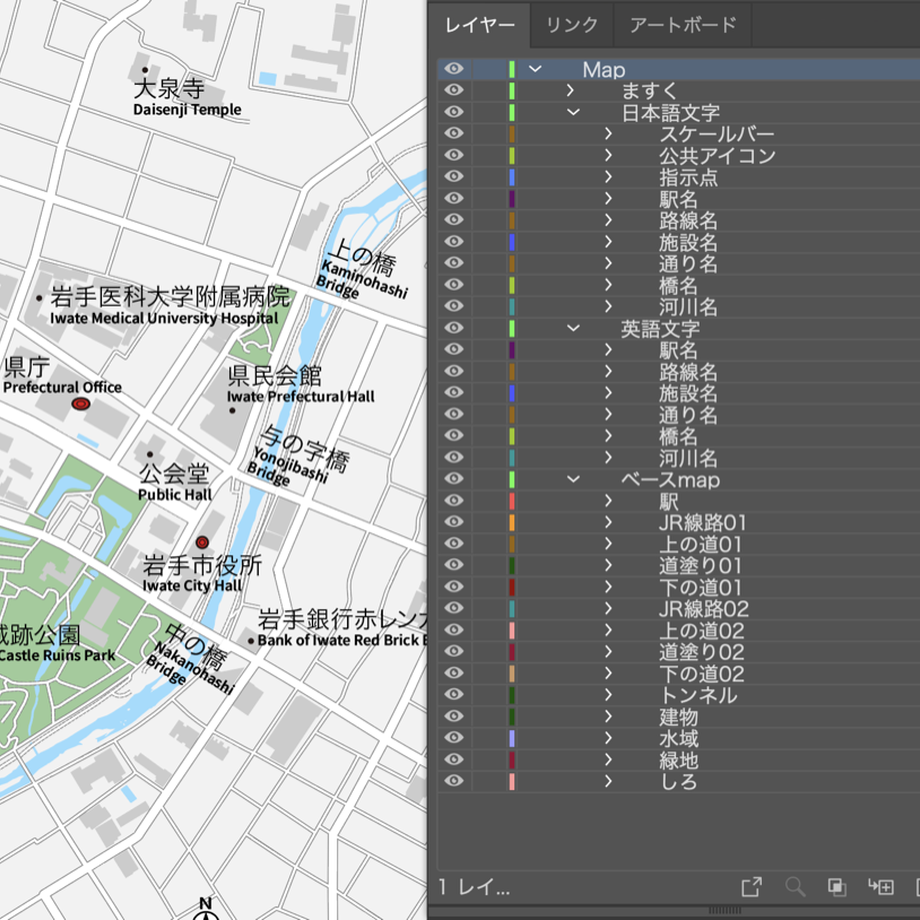Screen dimensions: 920x920
Task: Click the '与の字橋' bridge label on map
Action: pyautogui.click(x=305, y=448)
